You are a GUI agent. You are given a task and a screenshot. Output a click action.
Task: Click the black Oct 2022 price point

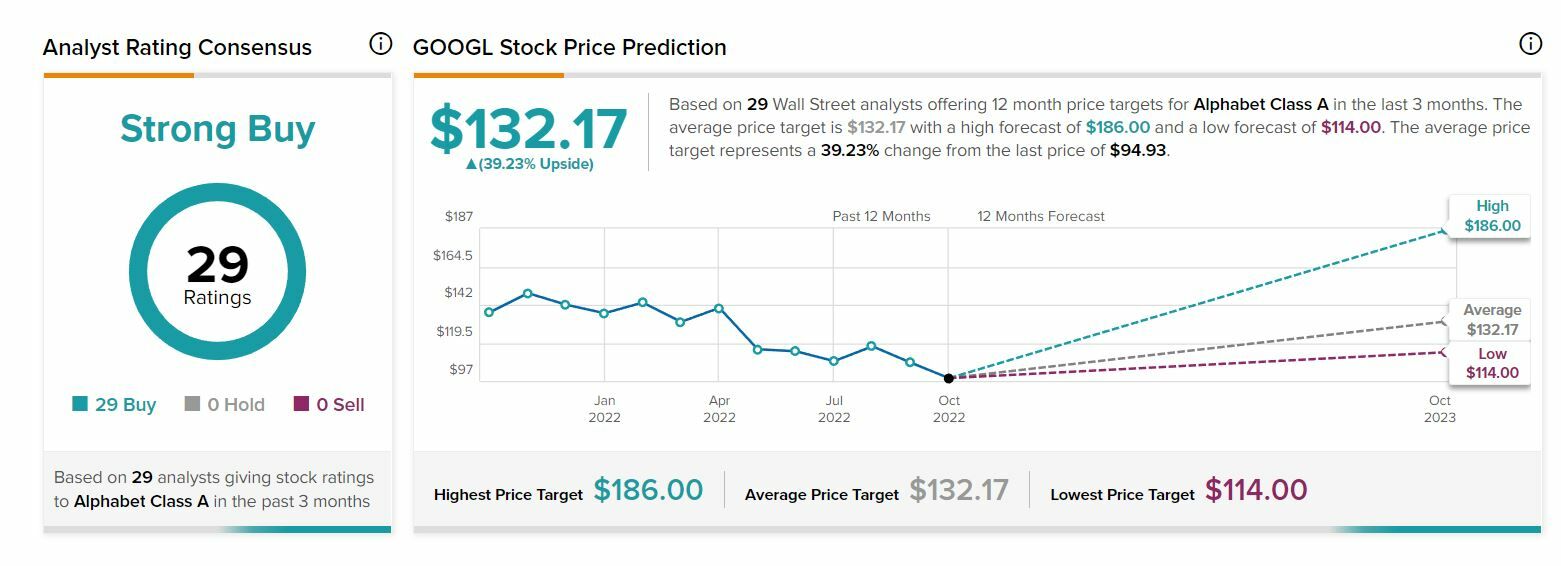[948, 378]
